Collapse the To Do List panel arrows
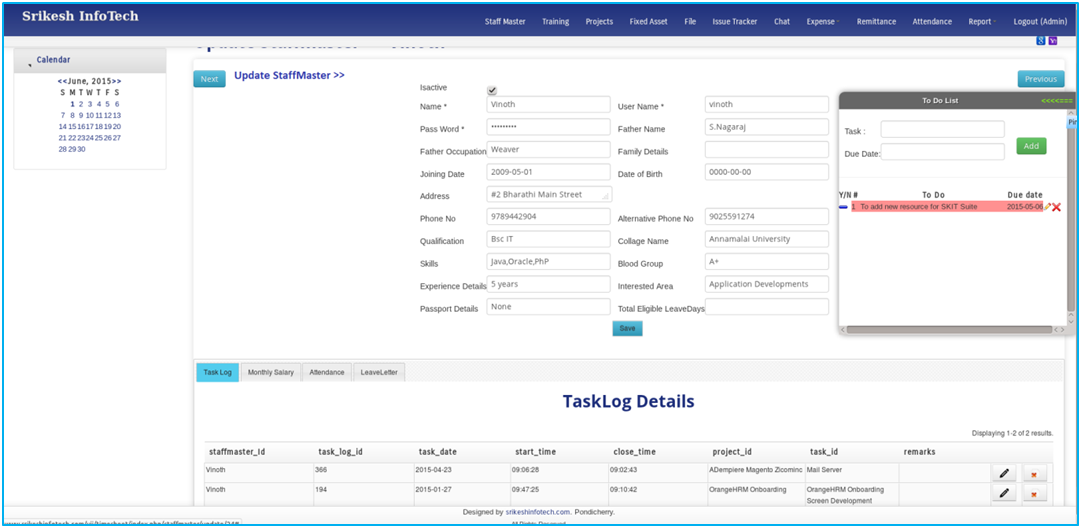Image resolution: width=1082 pixels, height=528 pixels. point(1056,100)
